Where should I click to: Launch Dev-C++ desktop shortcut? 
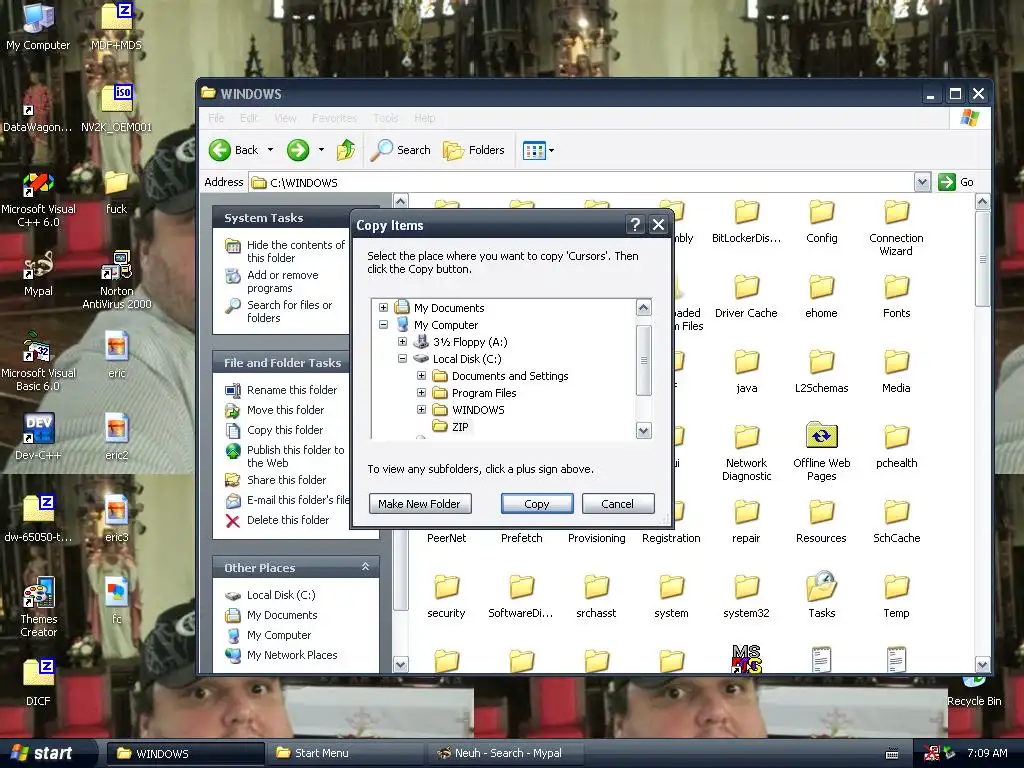[38, 435]
